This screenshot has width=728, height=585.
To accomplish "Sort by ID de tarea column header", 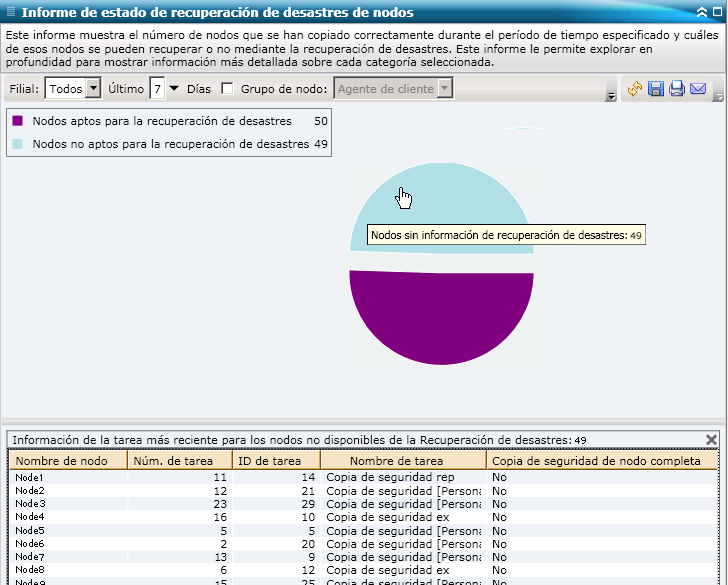I will click(x=275, y=461).
